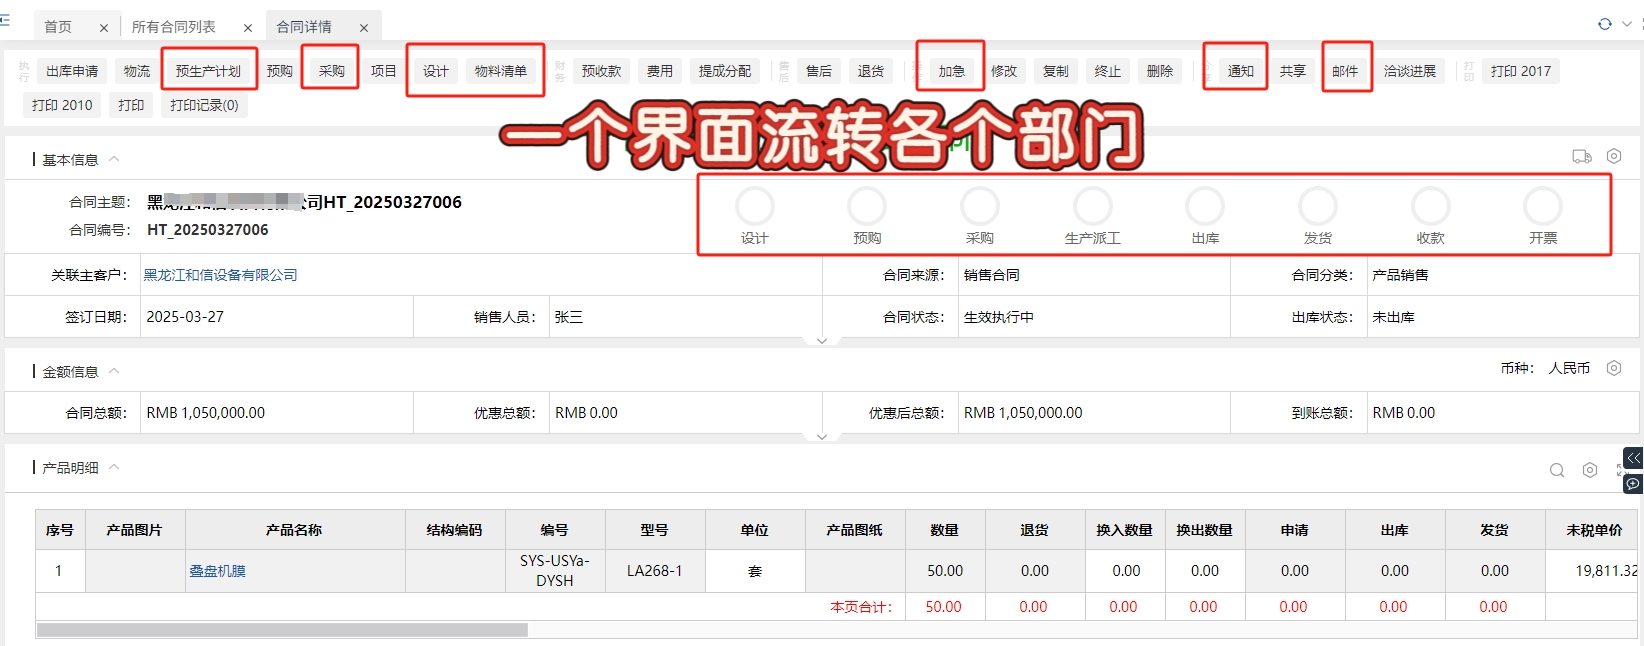The width and height of the screenshot is (1644, 646).
Task: Click the 设计 toolbar button
Action: click(x=436, y=71)
